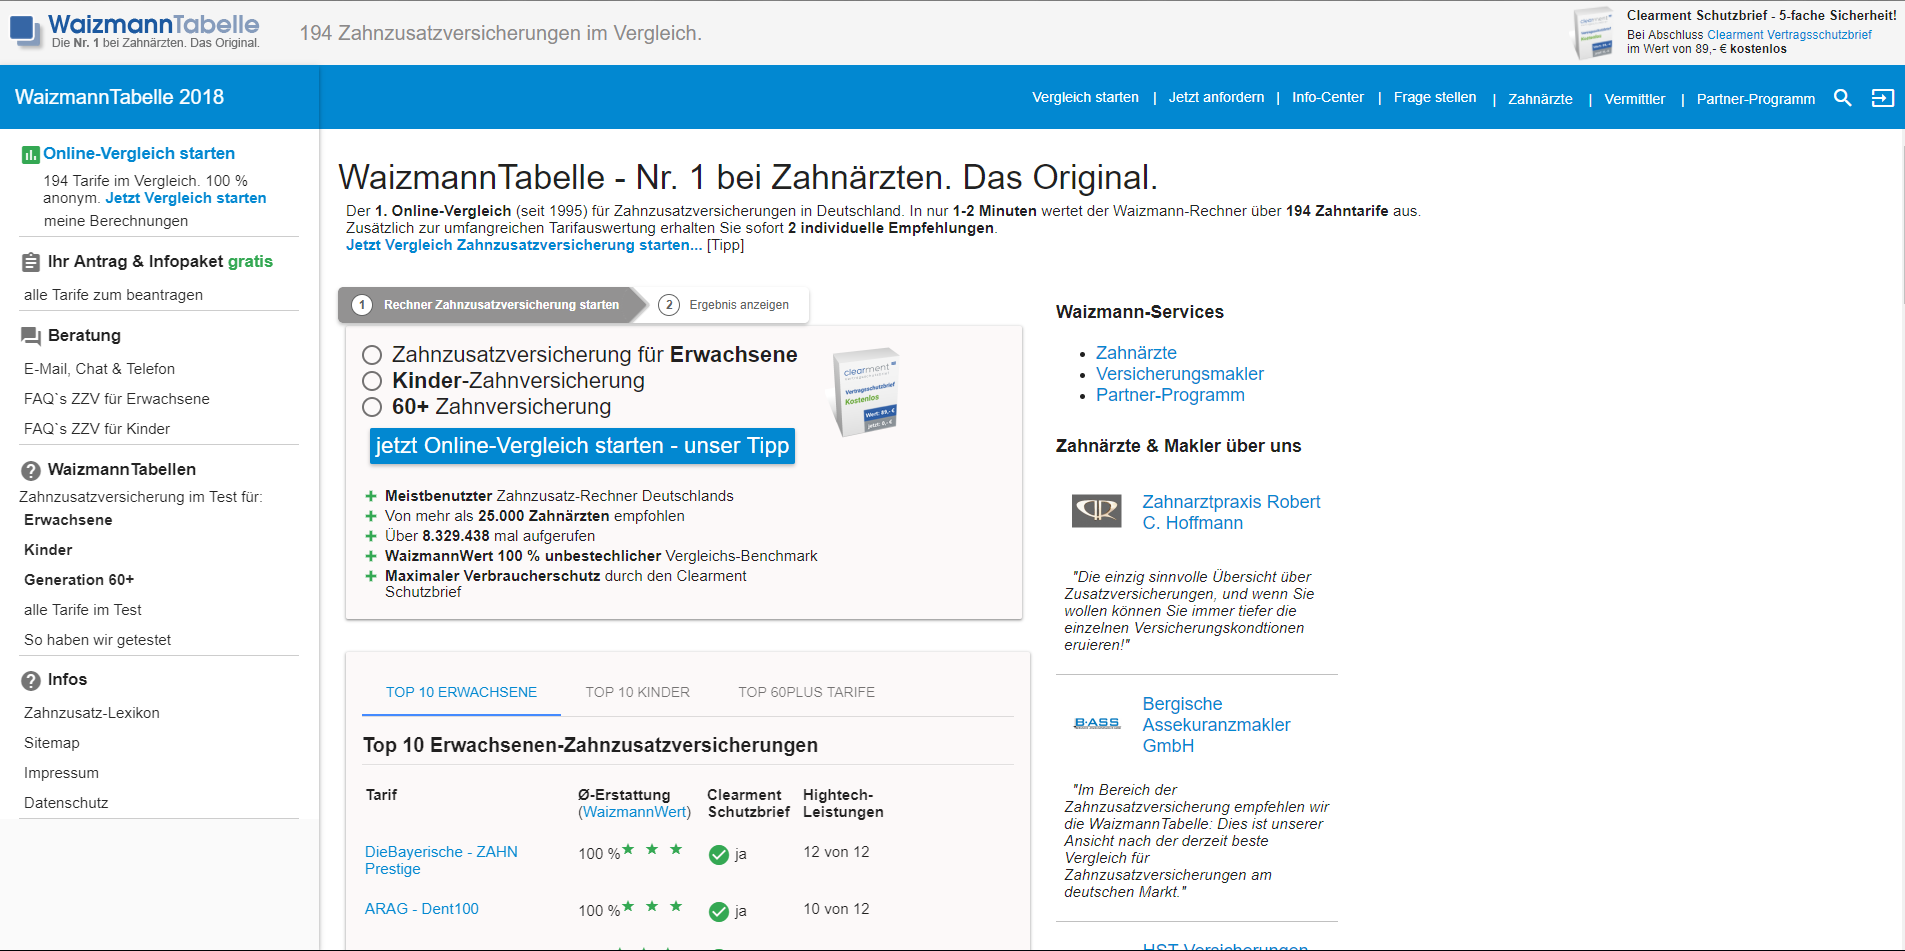The image size is (1905, 951).
Task: Open Generation 60+ sidebar link
Action: 79,580
